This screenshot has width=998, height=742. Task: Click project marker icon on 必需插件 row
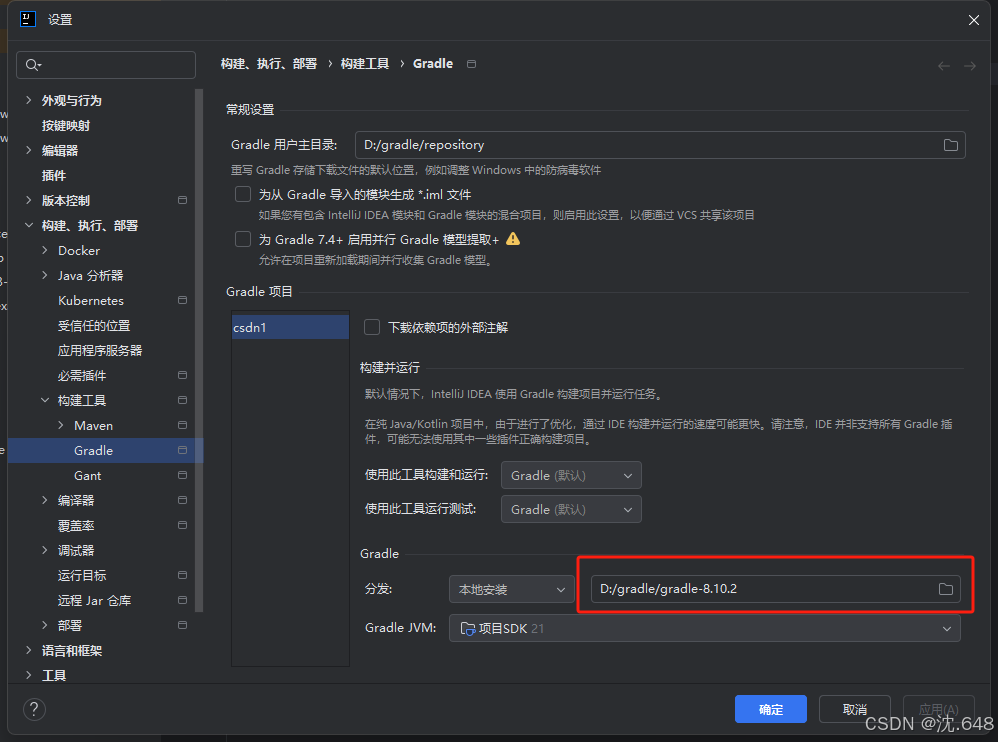[182, 375]
